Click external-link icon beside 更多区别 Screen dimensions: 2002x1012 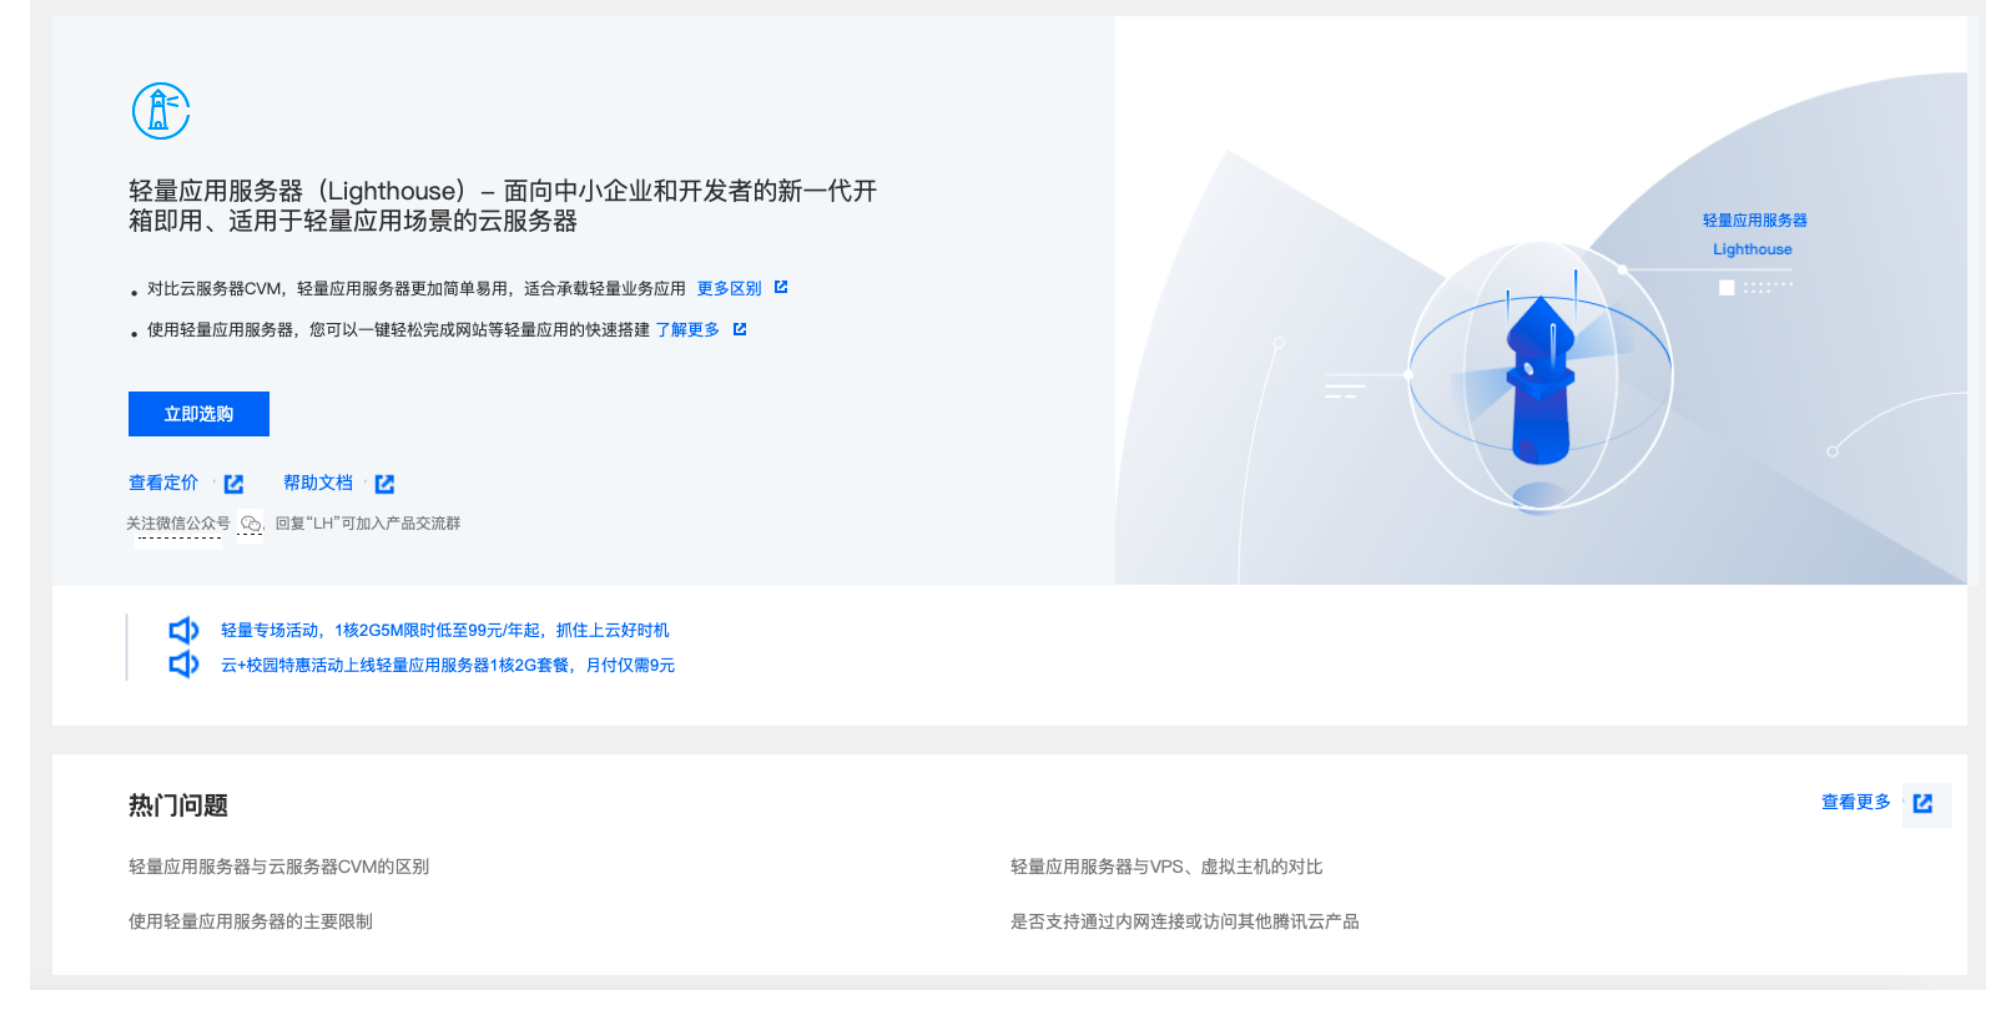click(x=781, y=288)
